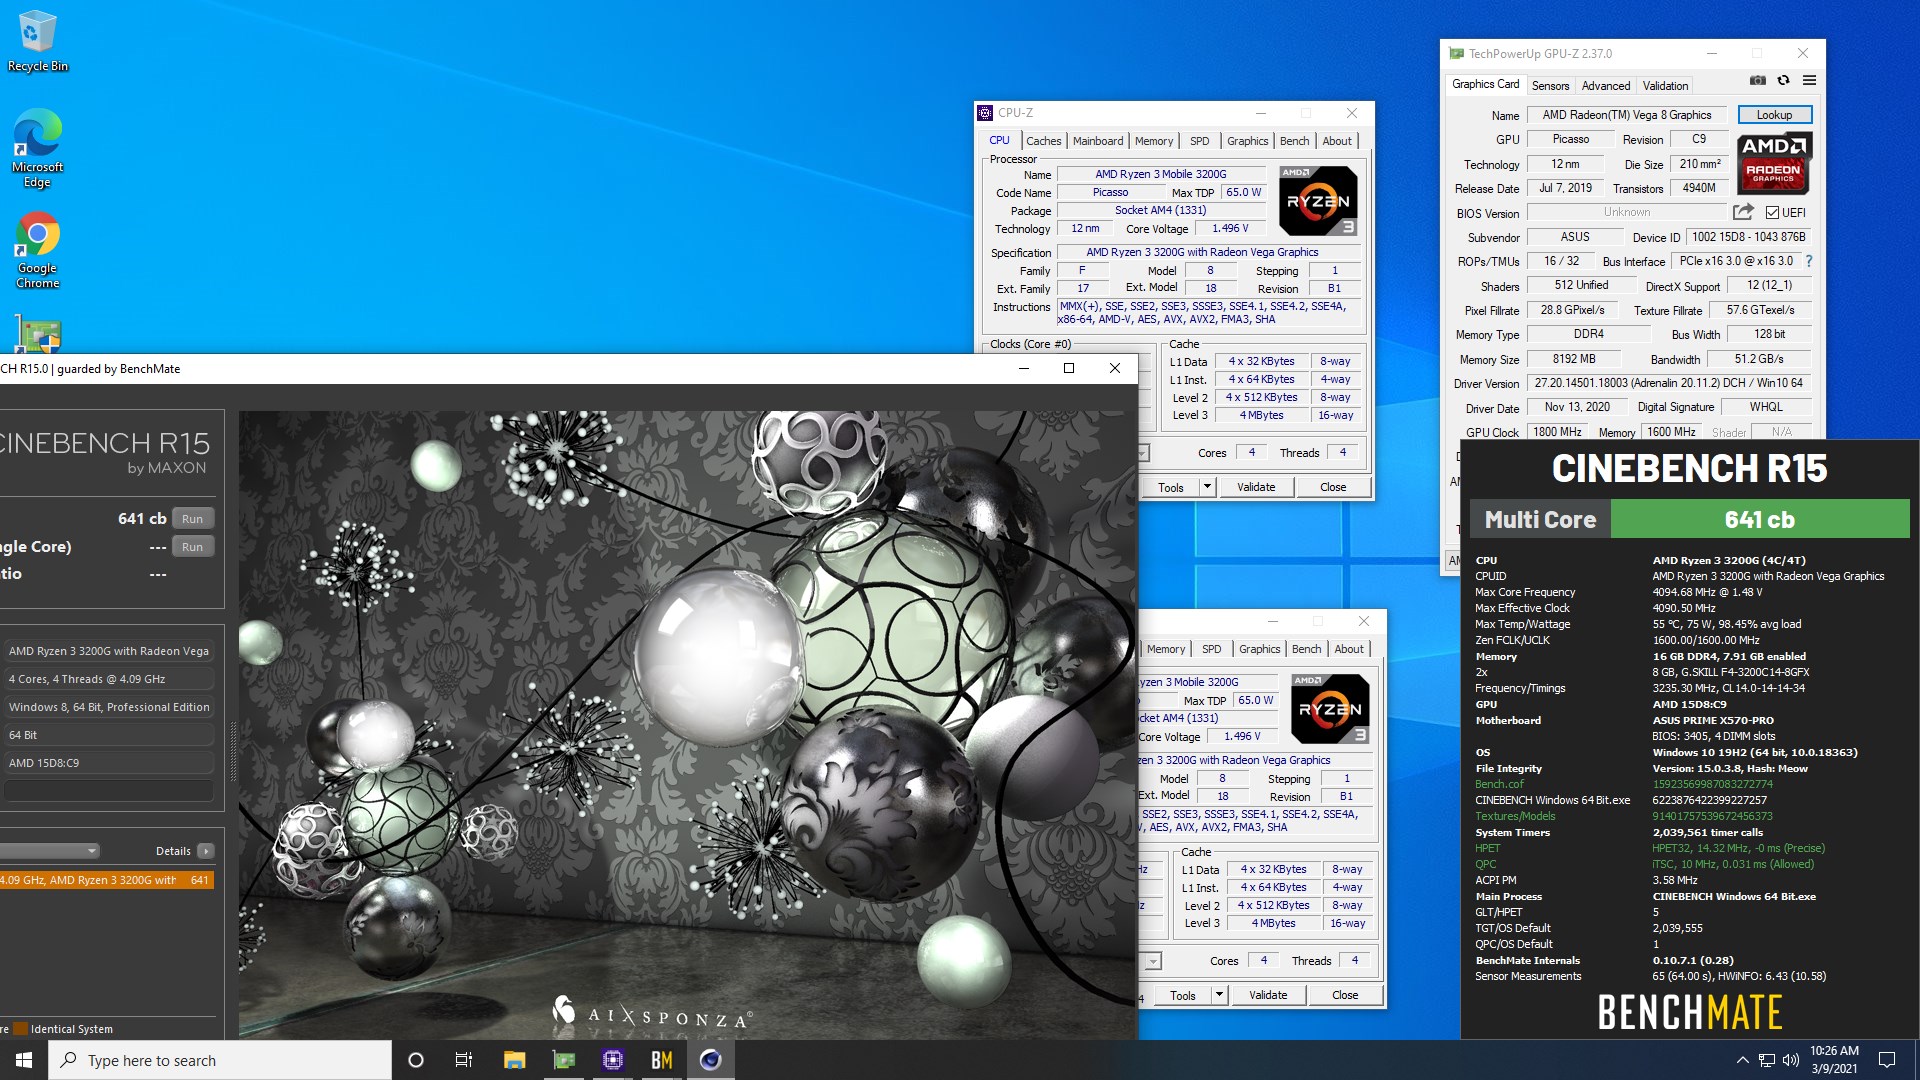The height and width of the screenshot is (1080, 1920).
Task: Click the GPU-Z refresh icon
Action: coord(1783,81)
